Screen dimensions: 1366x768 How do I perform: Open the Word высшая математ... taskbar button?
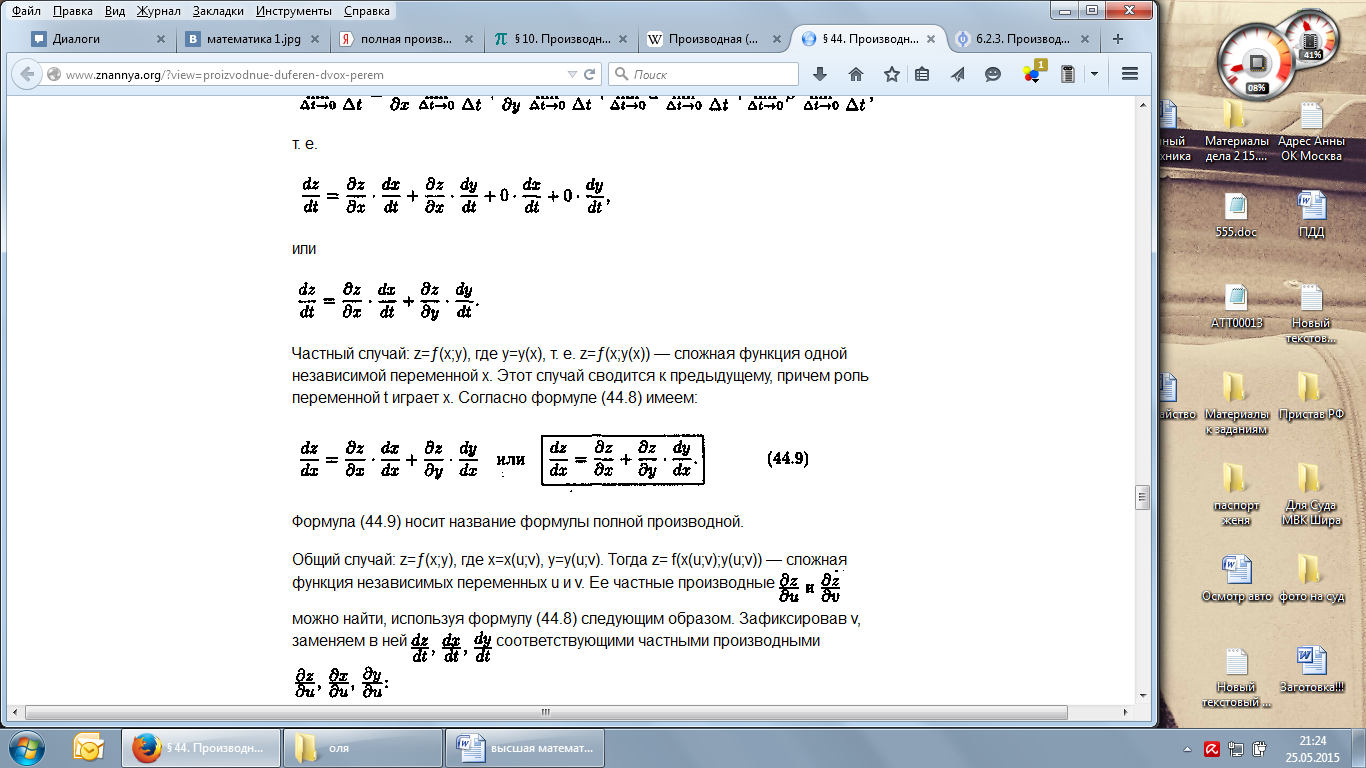527,747
